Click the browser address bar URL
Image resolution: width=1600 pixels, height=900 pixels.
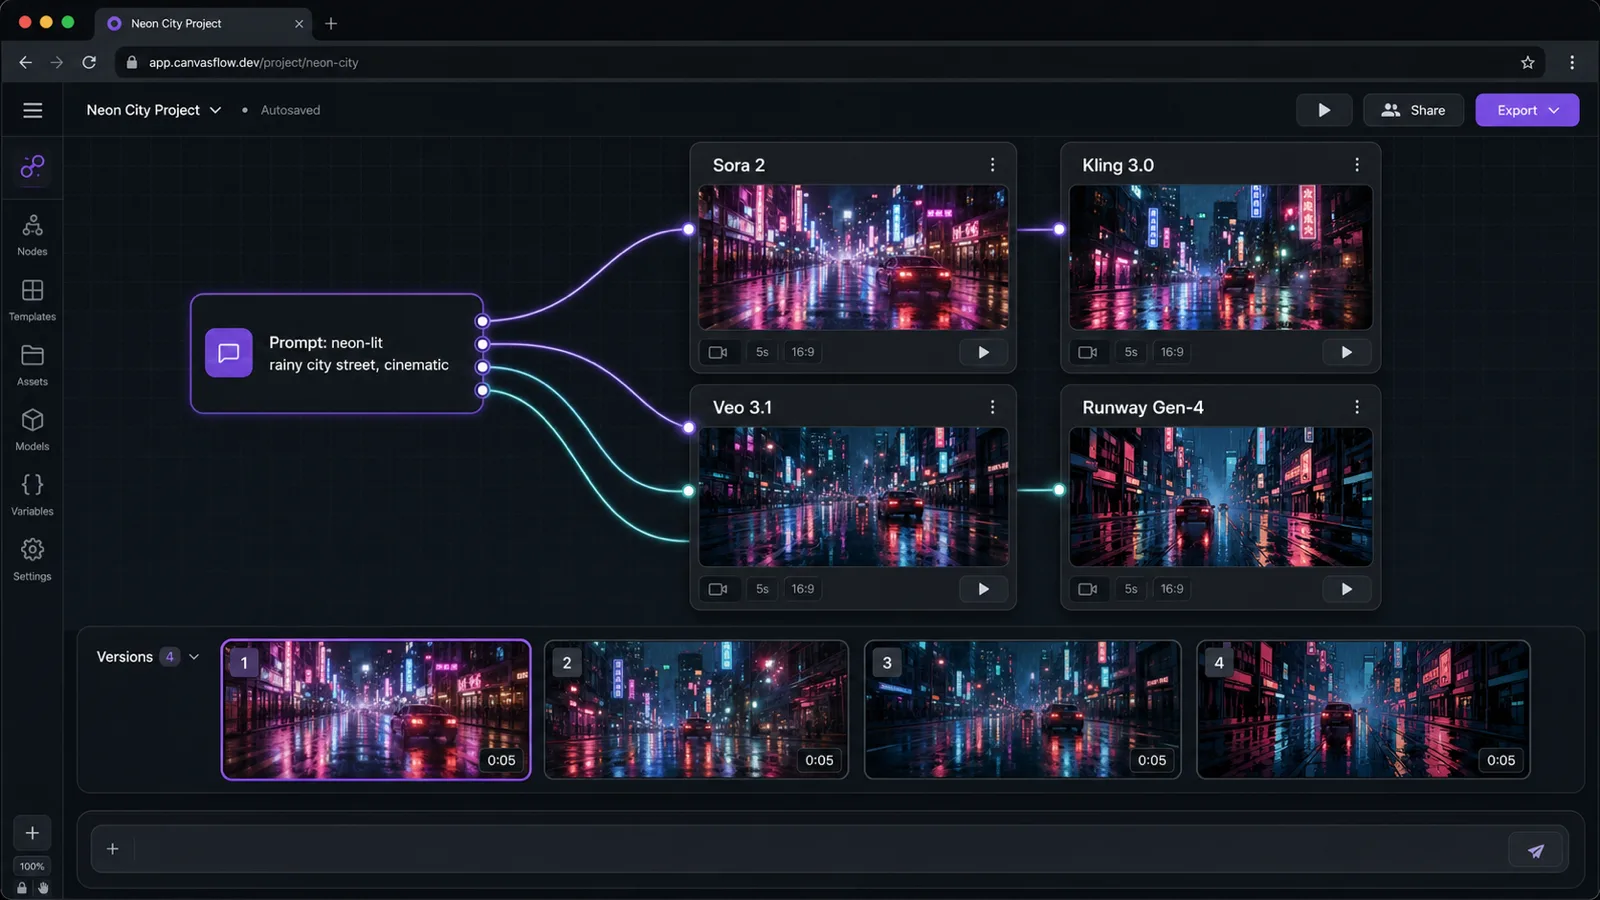(x=254, y=62)
